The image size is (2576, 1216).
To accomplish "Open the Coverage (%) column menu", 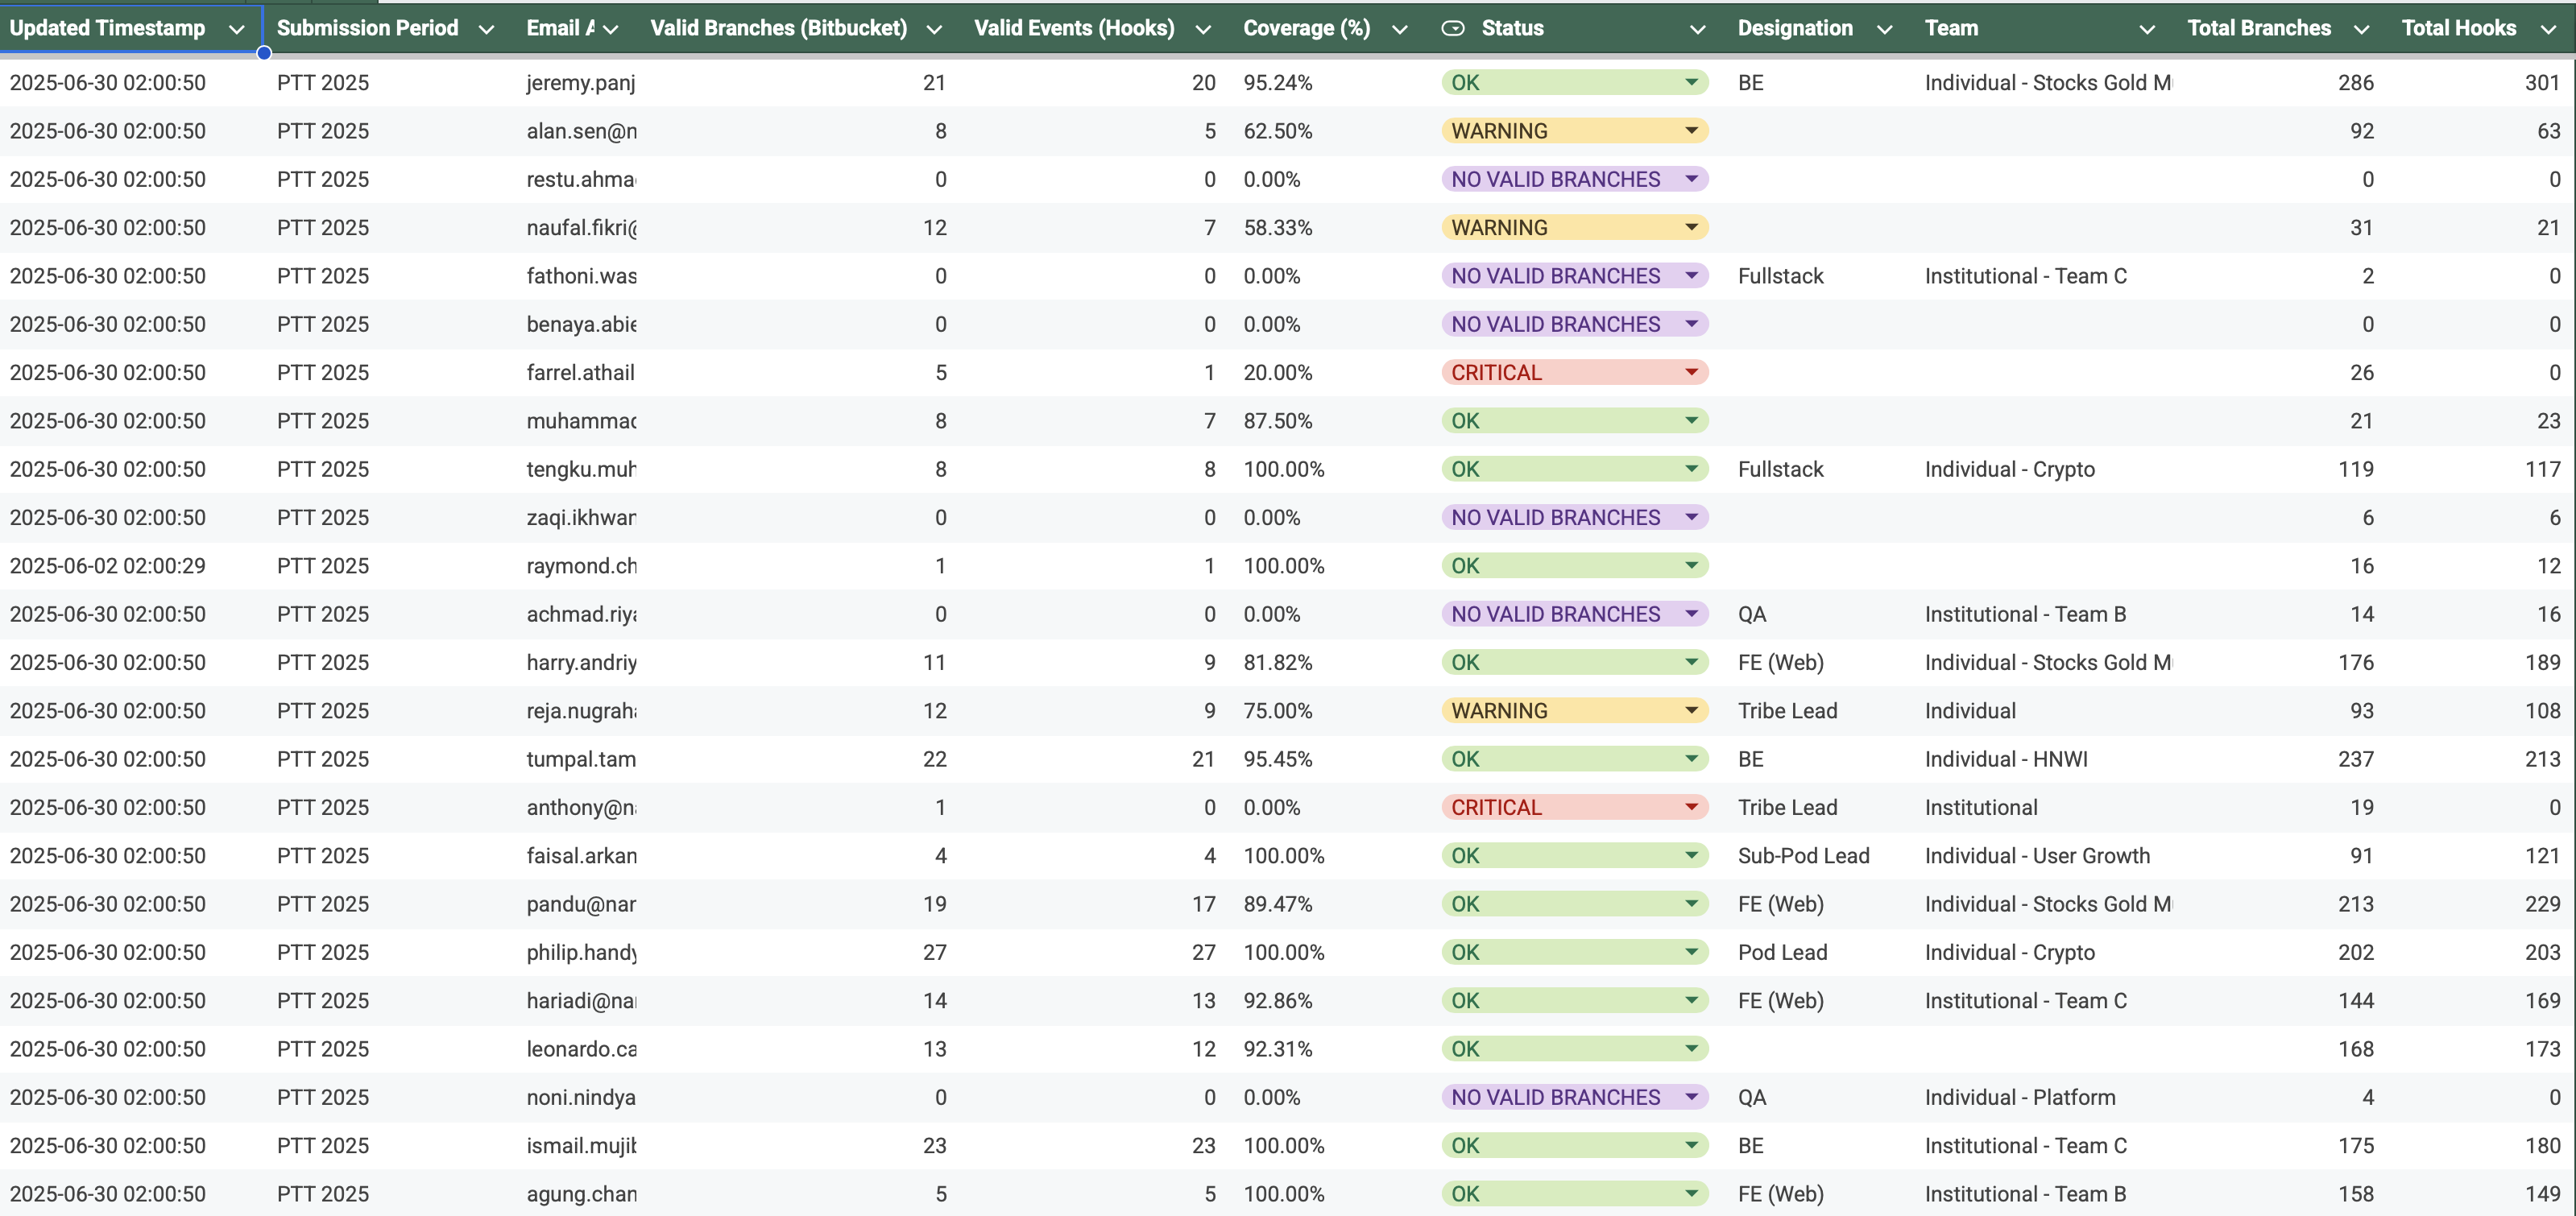I will [1400, 28].
